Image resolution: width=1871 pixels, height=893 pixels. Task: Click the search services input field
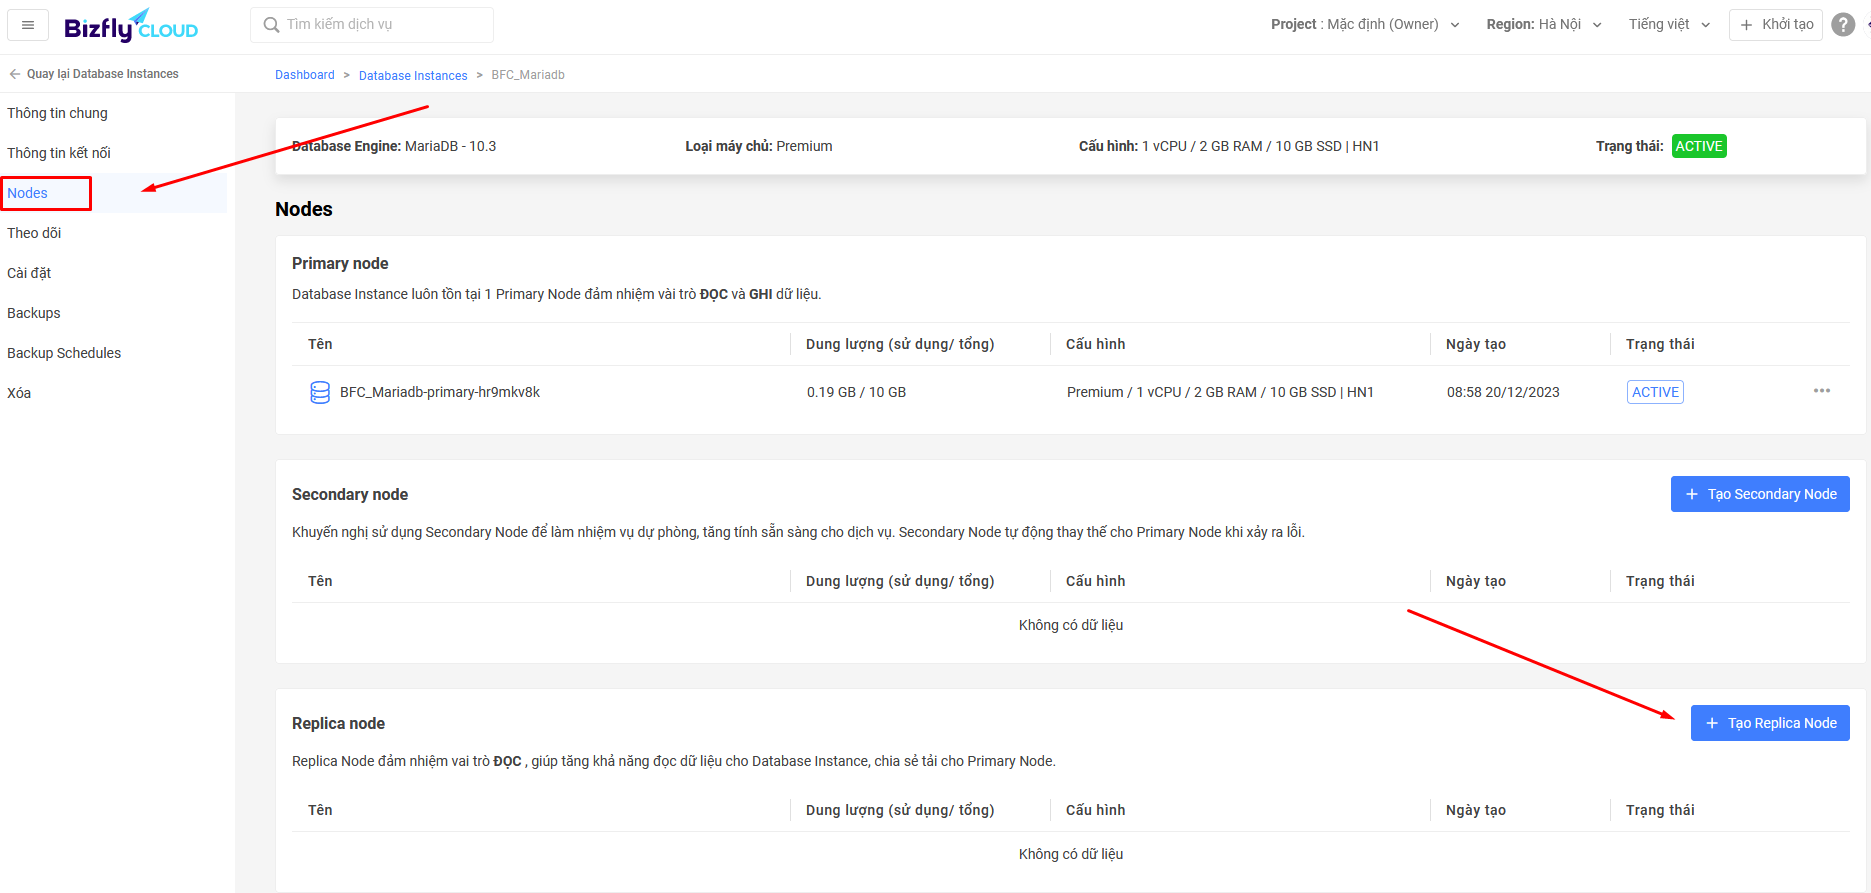pyautogui.click(x=372, y=25)
